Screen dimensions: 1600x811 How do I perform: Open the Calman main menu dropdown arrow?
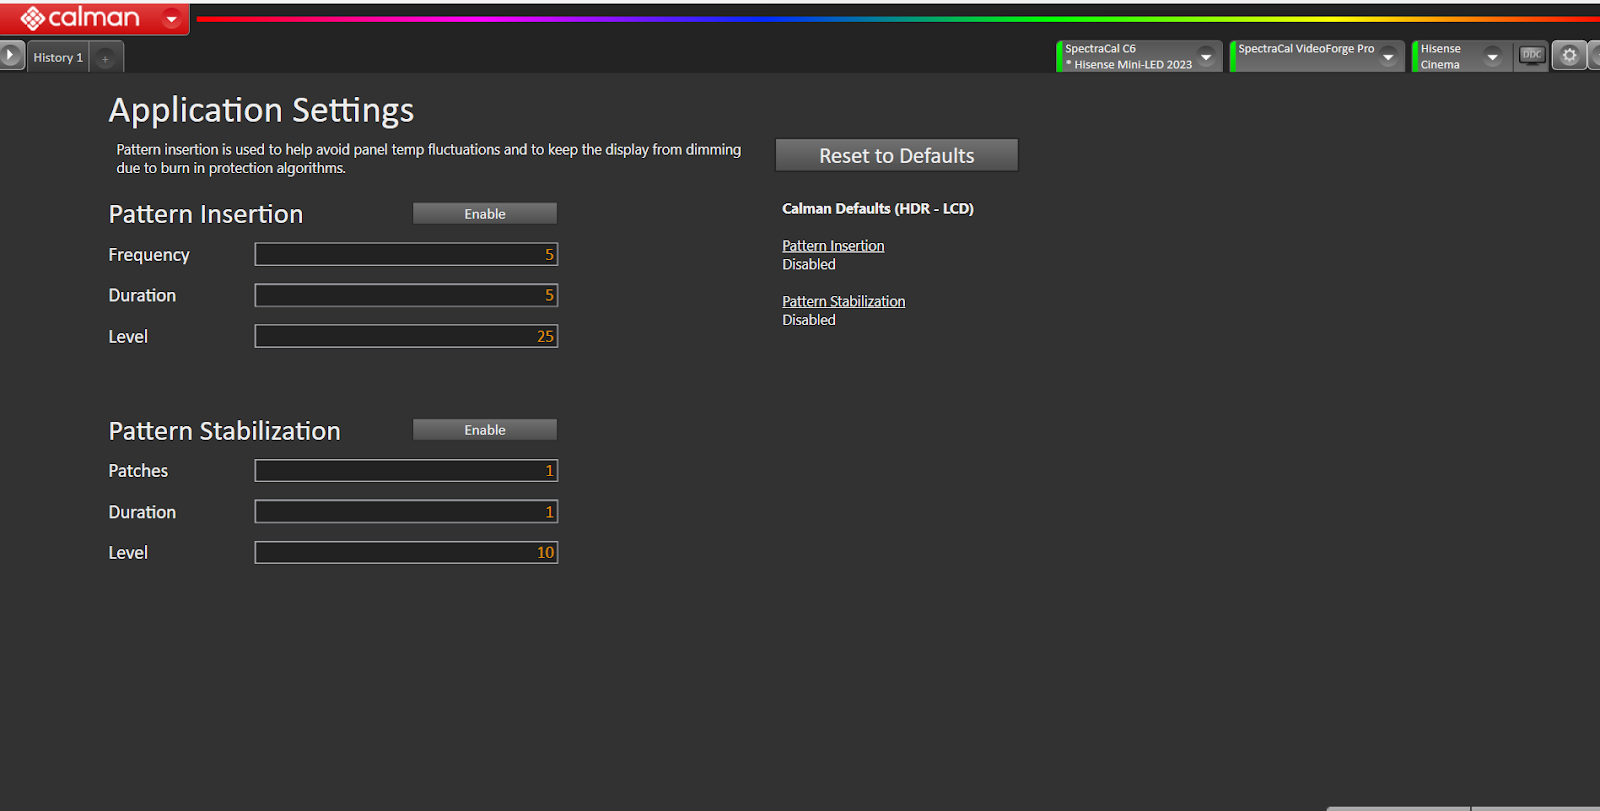point(172,19)
